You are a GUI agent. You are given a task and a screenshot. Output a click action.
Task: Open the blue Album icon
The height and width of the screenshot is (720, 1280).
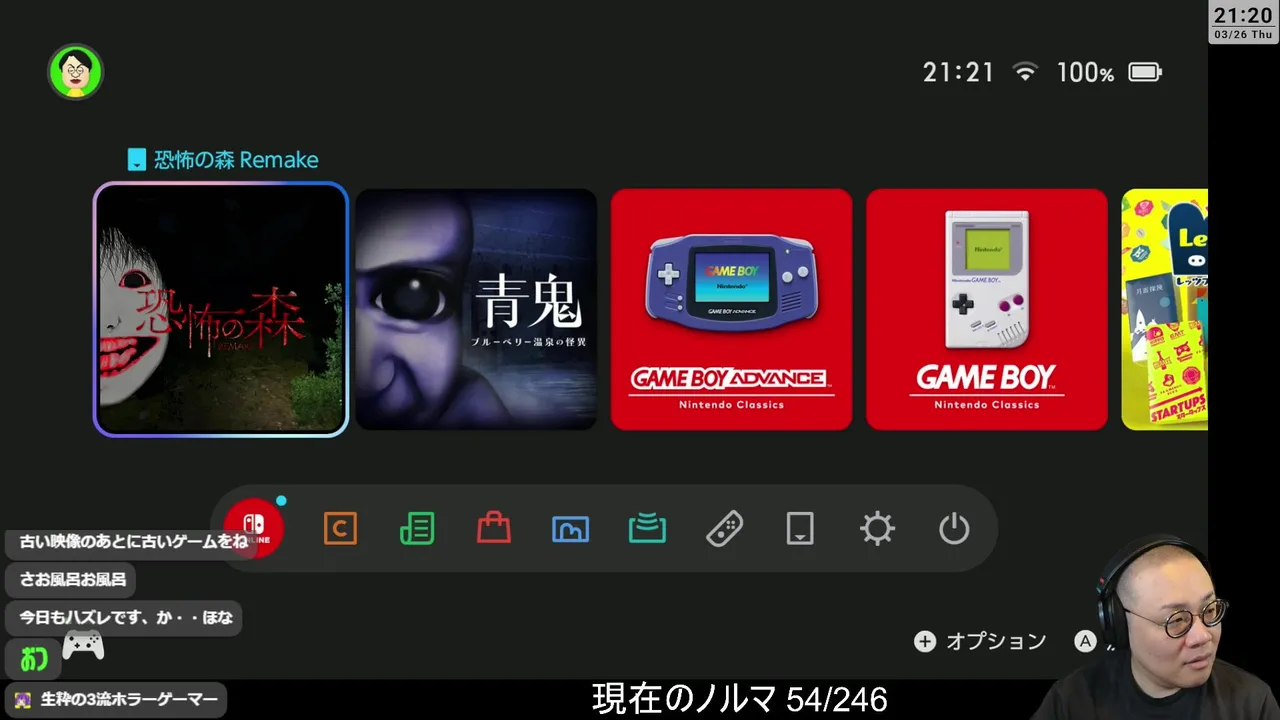pyautogui.click(x=570, y=528)
